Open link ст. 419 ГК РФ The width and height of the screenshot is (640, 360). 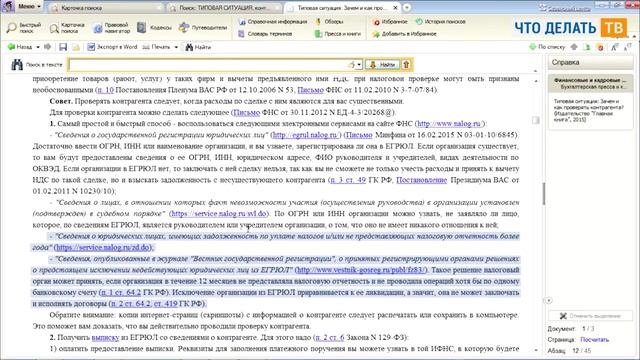165,304
